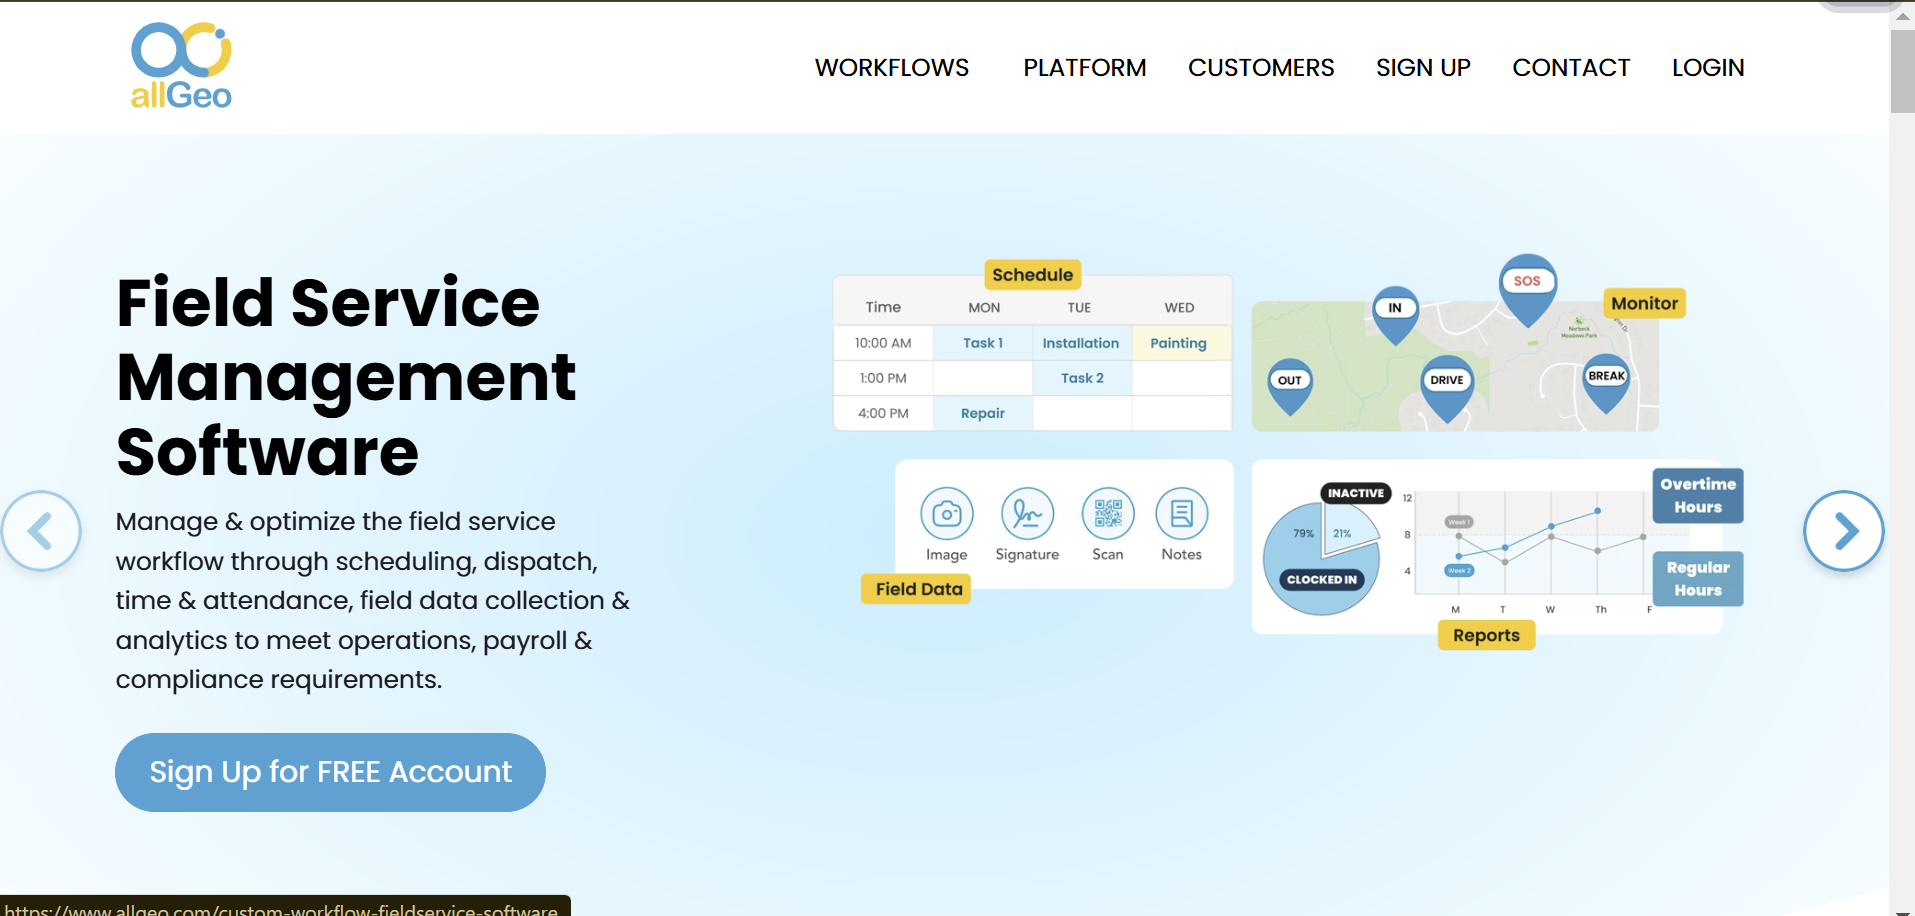Open the PLATFORM menu
Screen dimensions: 1915x916
(x=1084, y=68)
